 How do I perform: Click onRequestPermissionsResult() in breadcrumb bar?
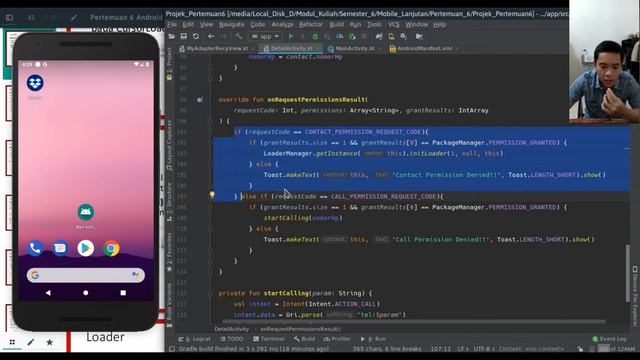coord(300,329)
